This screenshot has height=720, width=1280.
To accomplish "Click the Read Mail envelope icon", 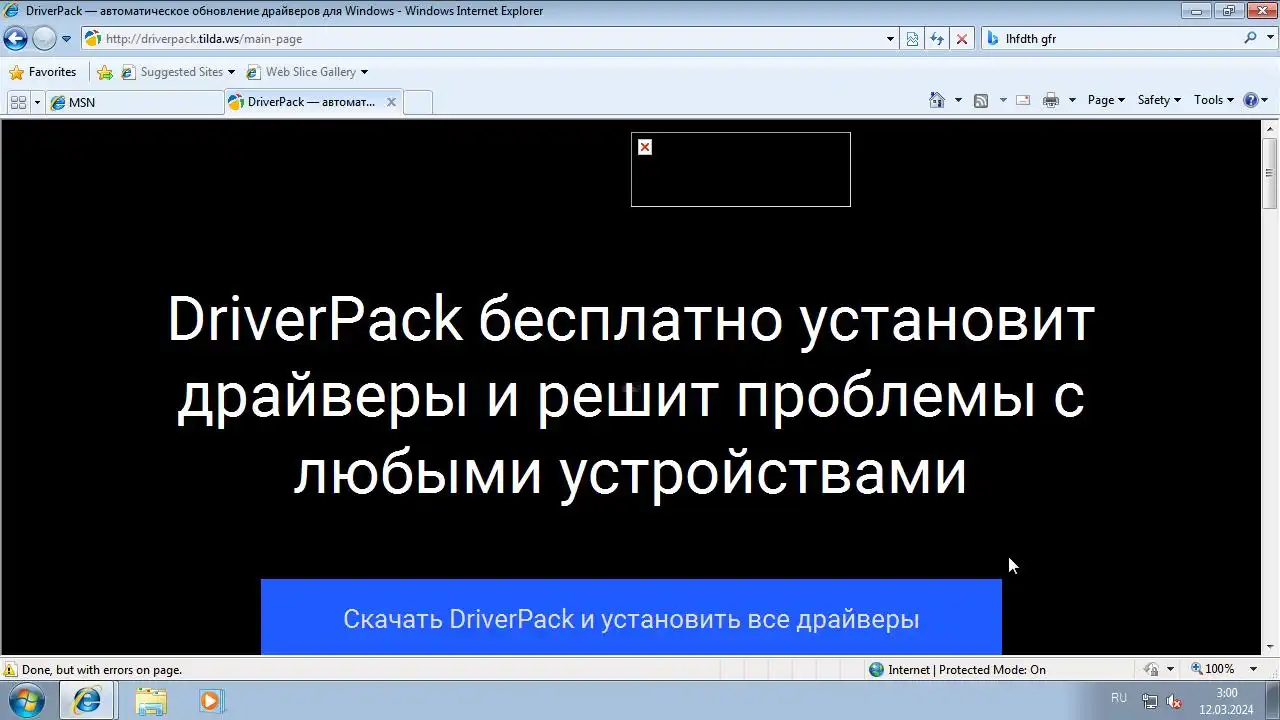I will [x=1023, y=100].
